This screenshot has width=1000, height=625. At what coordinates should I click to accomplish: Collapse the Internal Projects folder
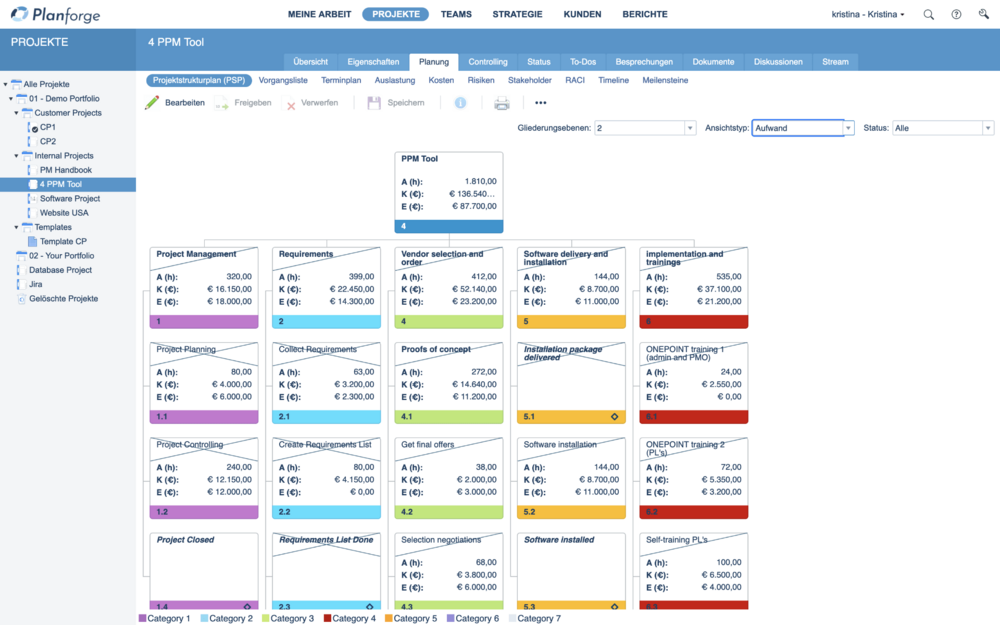point(17,156)
